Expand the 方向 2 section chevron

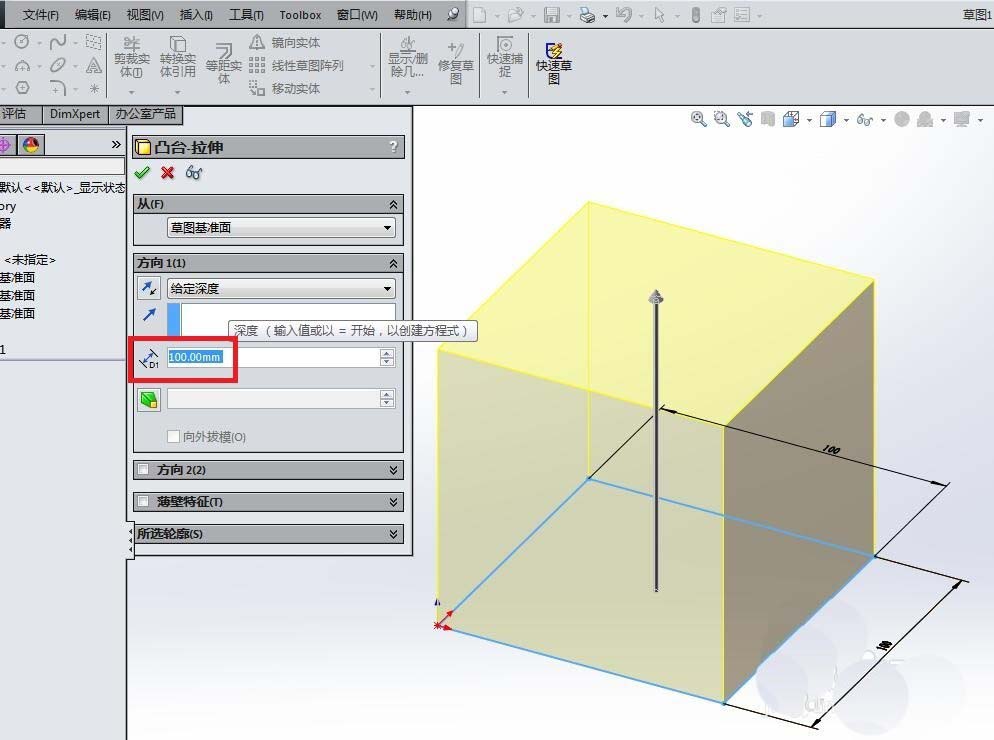(x=393, y=470)
